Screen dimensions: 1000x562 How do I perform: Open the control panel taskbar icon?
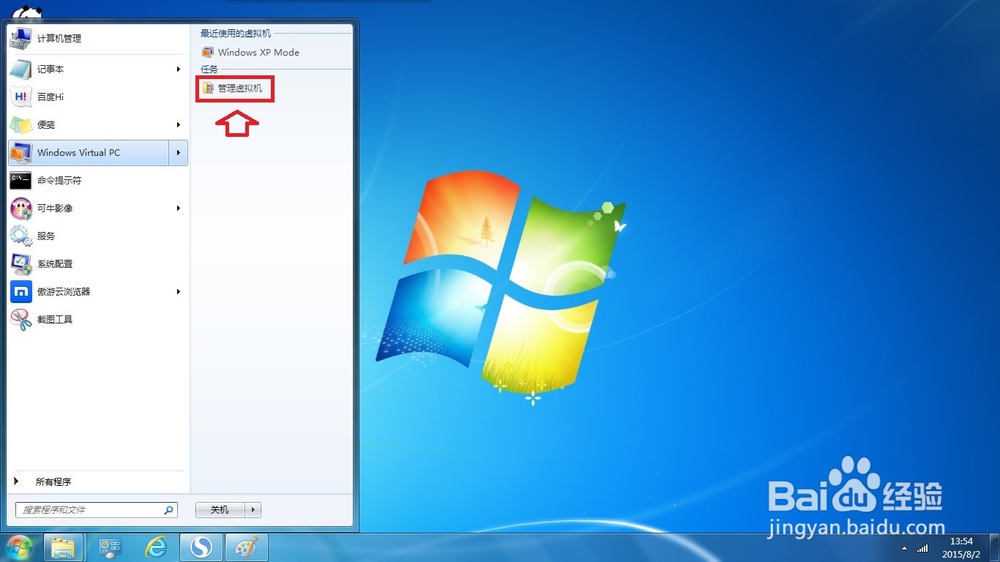coord(110,547)
